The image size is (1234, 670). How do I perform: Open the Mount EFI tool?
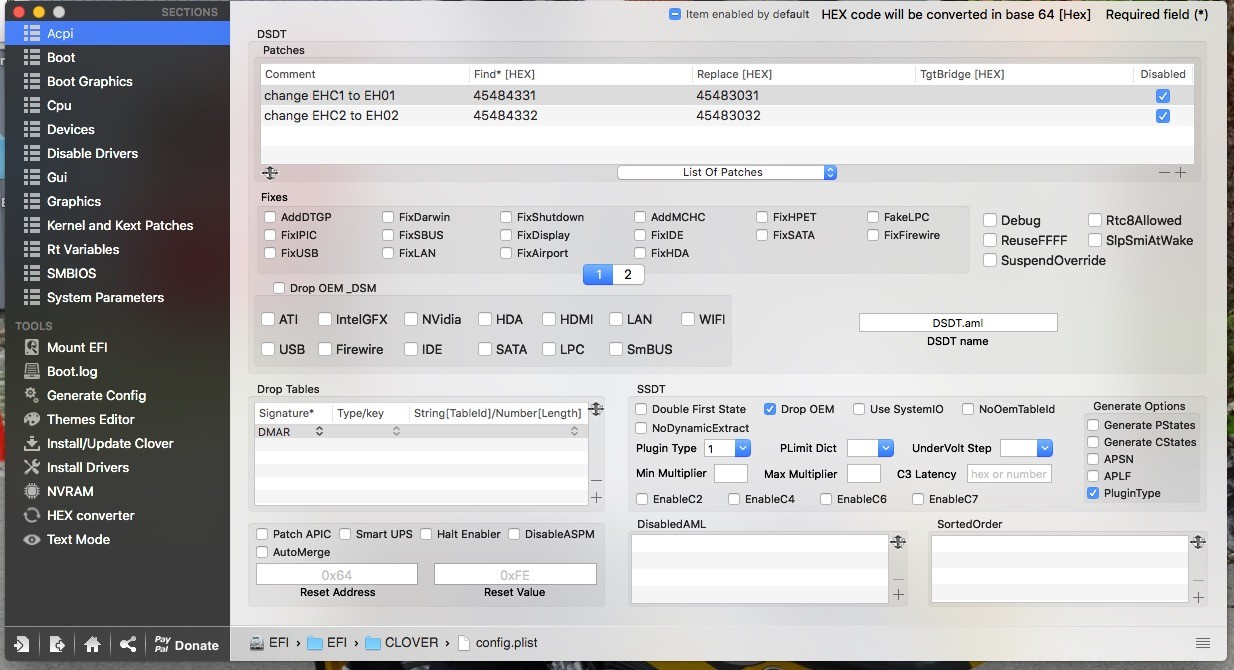(76, 347)
